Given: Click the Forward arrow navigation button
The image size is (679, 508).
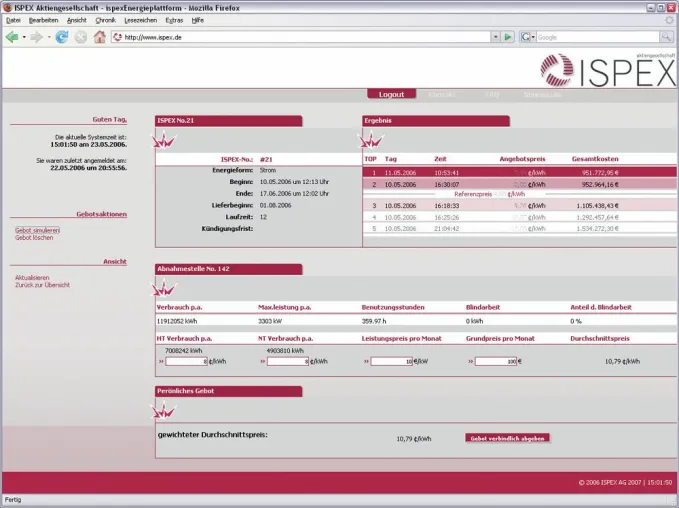Looking at the screenshot, I should click(x=36, y=37).
